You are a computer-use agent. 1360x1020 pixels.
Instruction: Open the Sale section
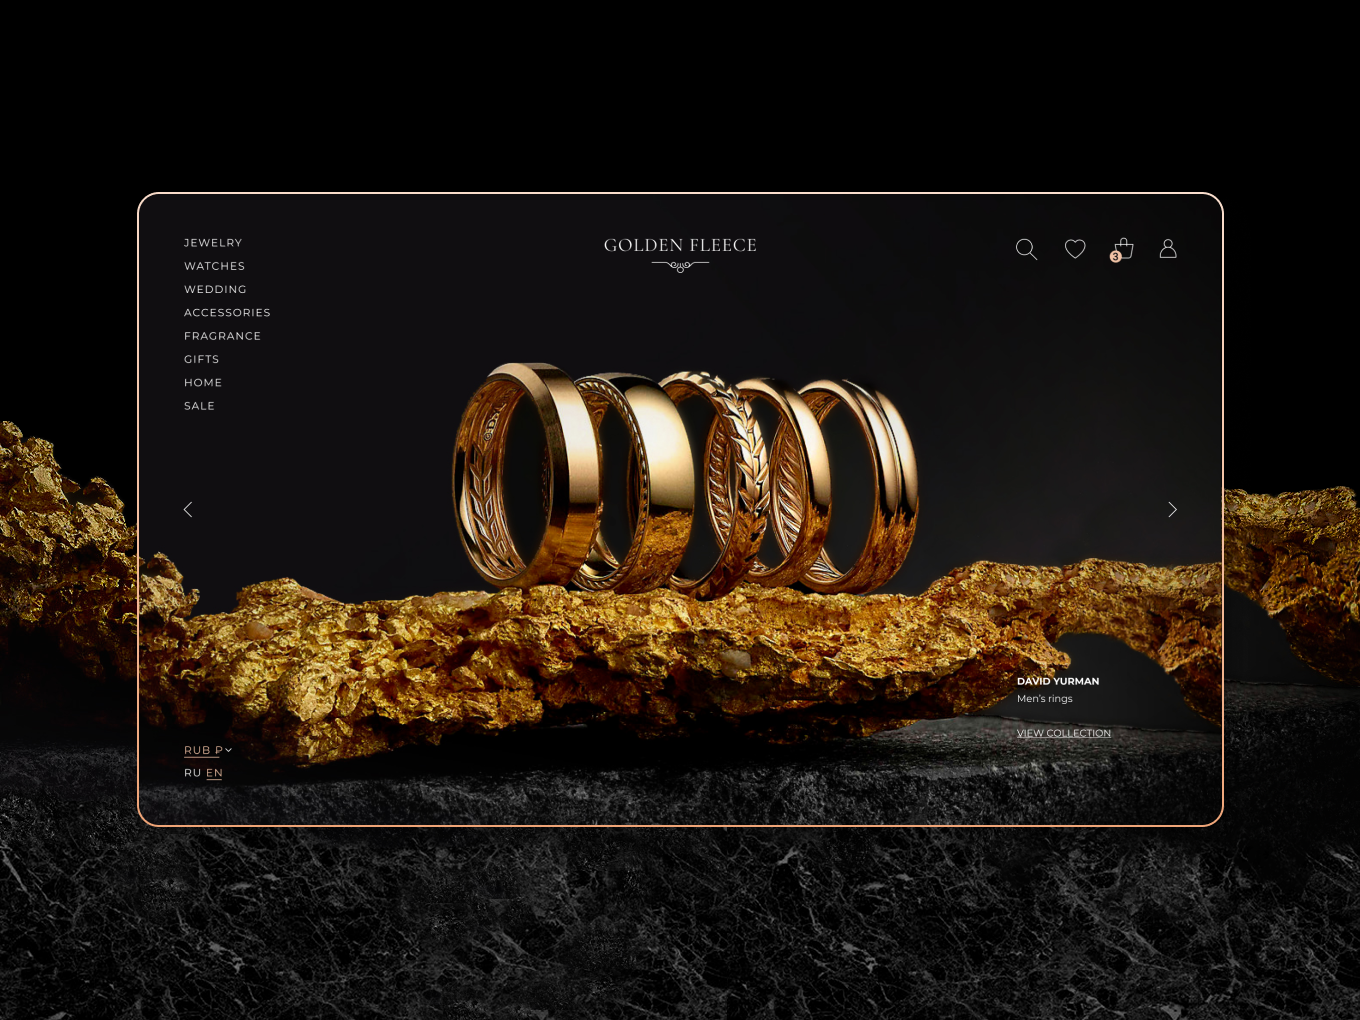(199, 406)
